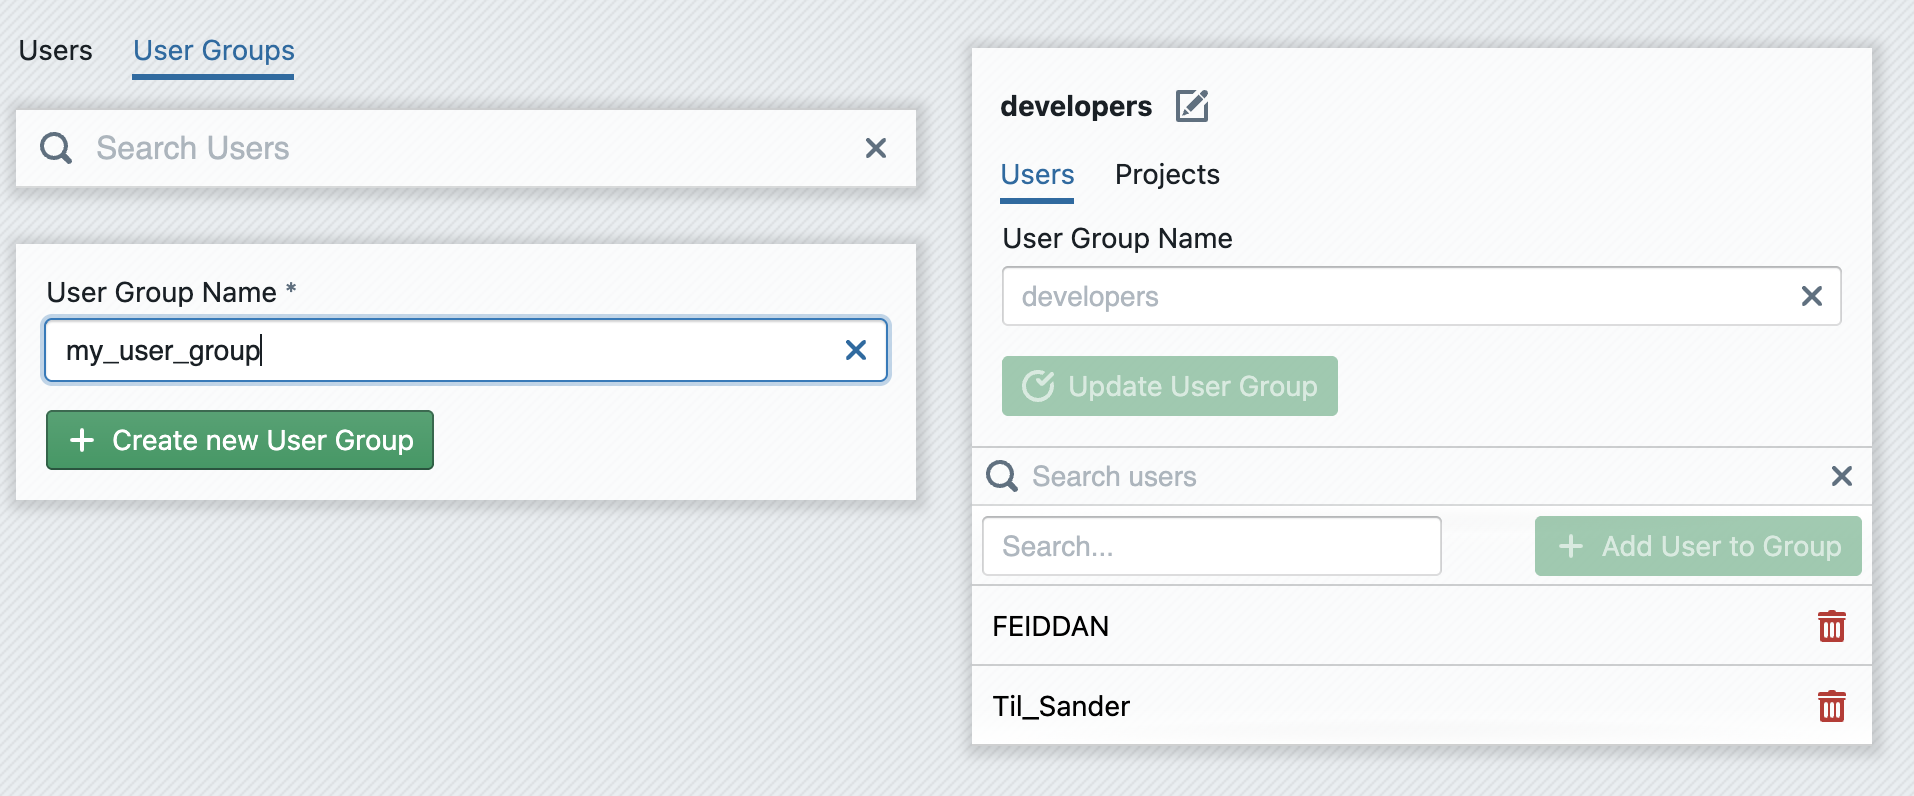Select the FEIDDAN user row
1914x796 pixels.
click(x=1300, y=626)
